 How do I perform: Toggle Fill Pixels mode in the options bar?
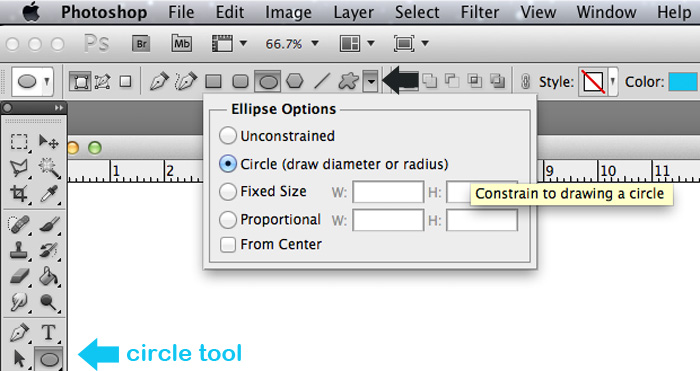pyautogui.click(x=125, y=82)
